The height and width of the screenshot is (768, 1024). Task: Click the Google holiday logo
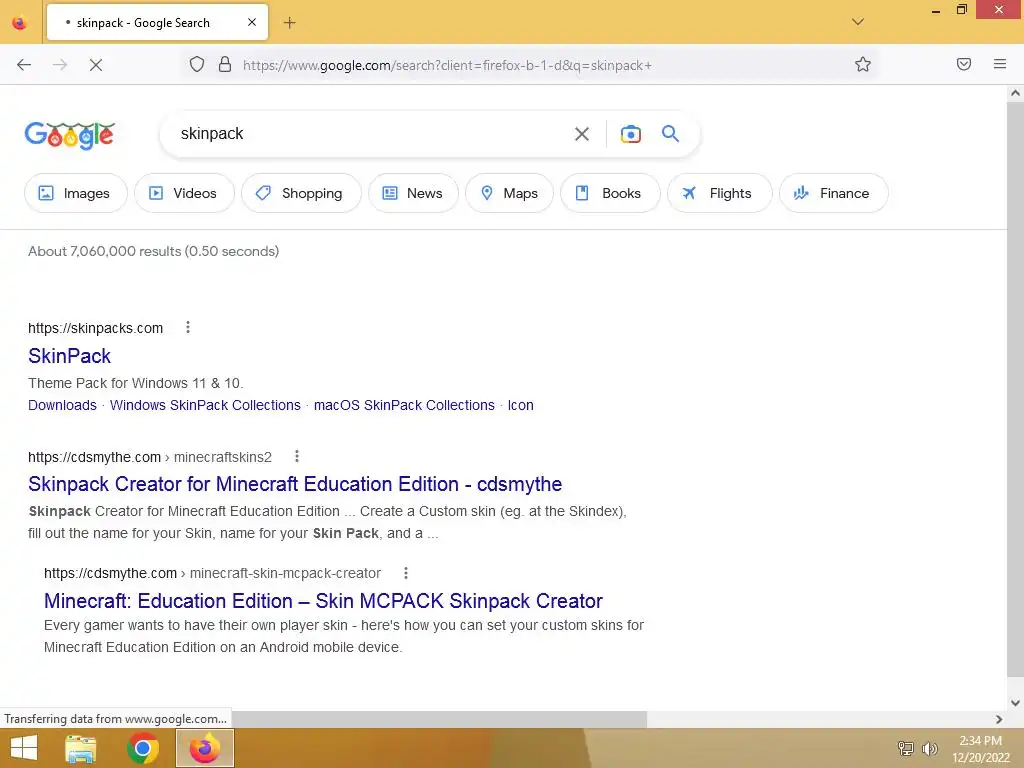tap(70, 135)
